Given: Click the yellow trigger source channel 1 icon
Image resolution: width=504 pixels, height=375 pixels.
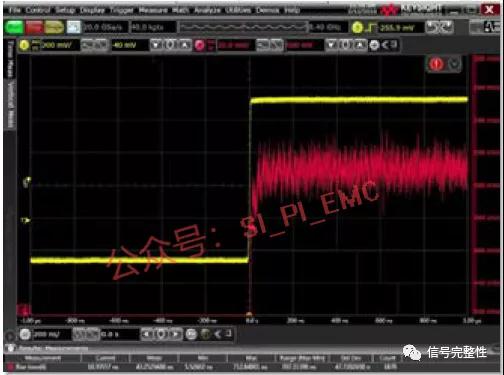Looking at the screenshot, I should coord(357,27).
